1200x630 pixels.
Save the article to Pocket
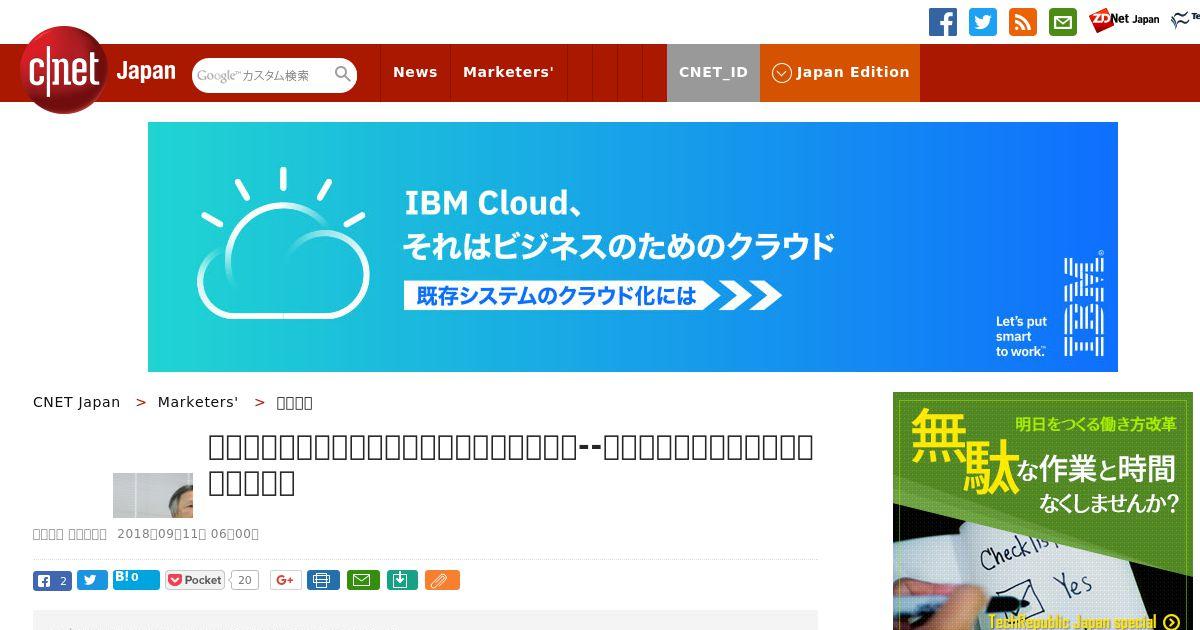(x=195, y=580)
